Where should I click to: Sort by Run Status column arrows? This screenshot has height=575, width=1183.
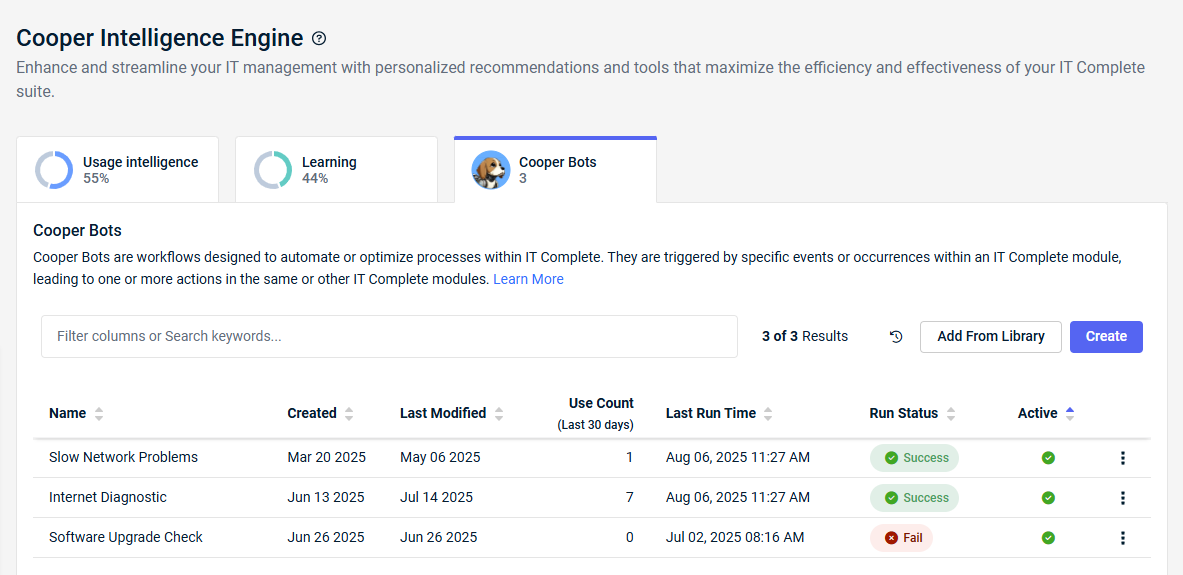click(951, 414)
